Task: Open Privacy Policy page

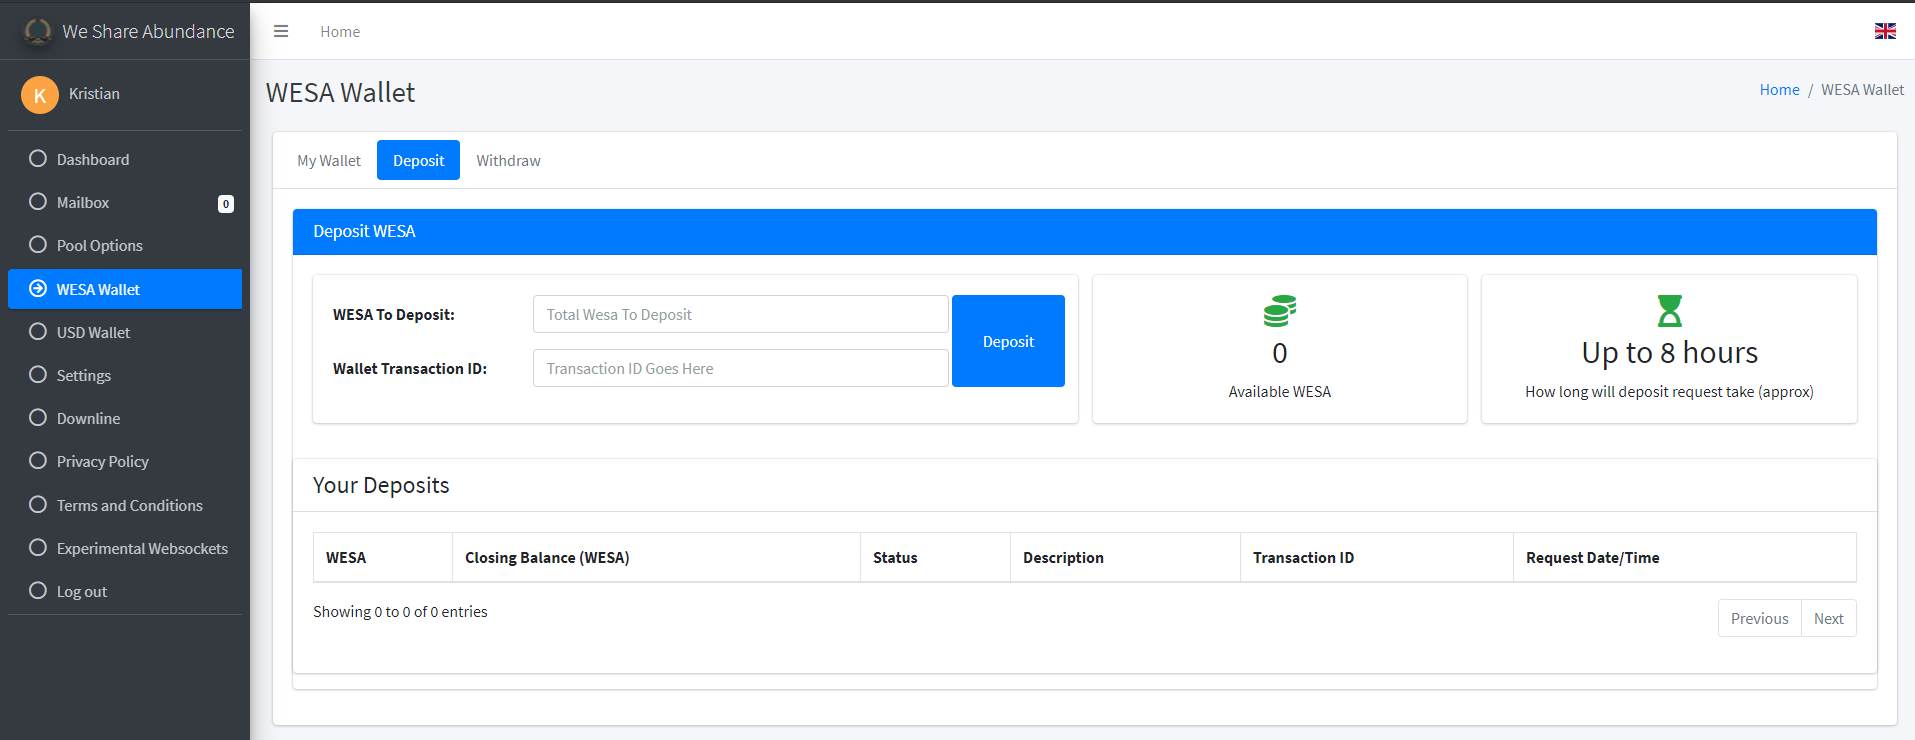Action: [x=125, y=461]
